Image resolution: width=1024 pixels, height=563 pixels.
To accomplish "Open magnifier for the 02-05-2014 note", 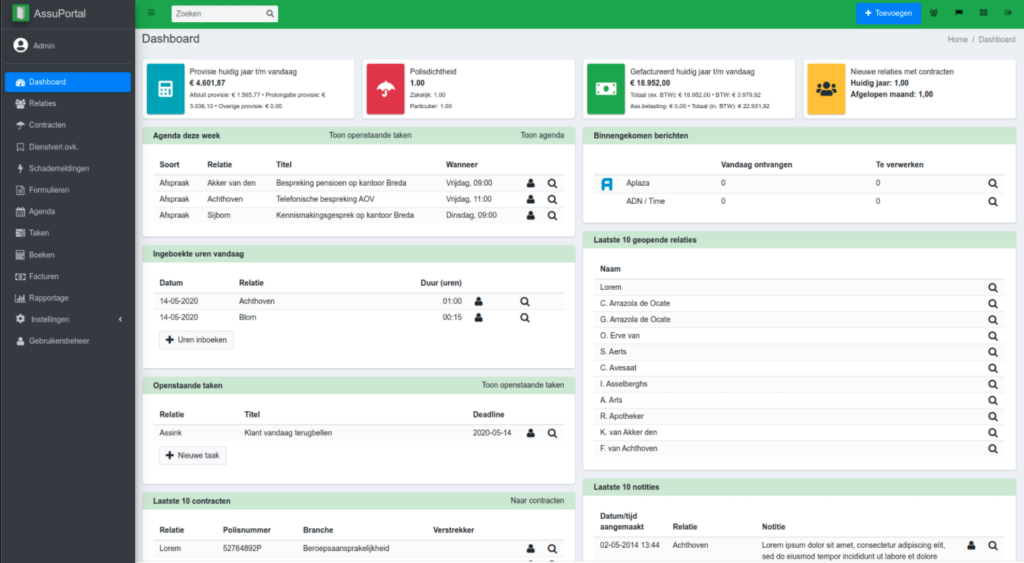I will point(993,545).
